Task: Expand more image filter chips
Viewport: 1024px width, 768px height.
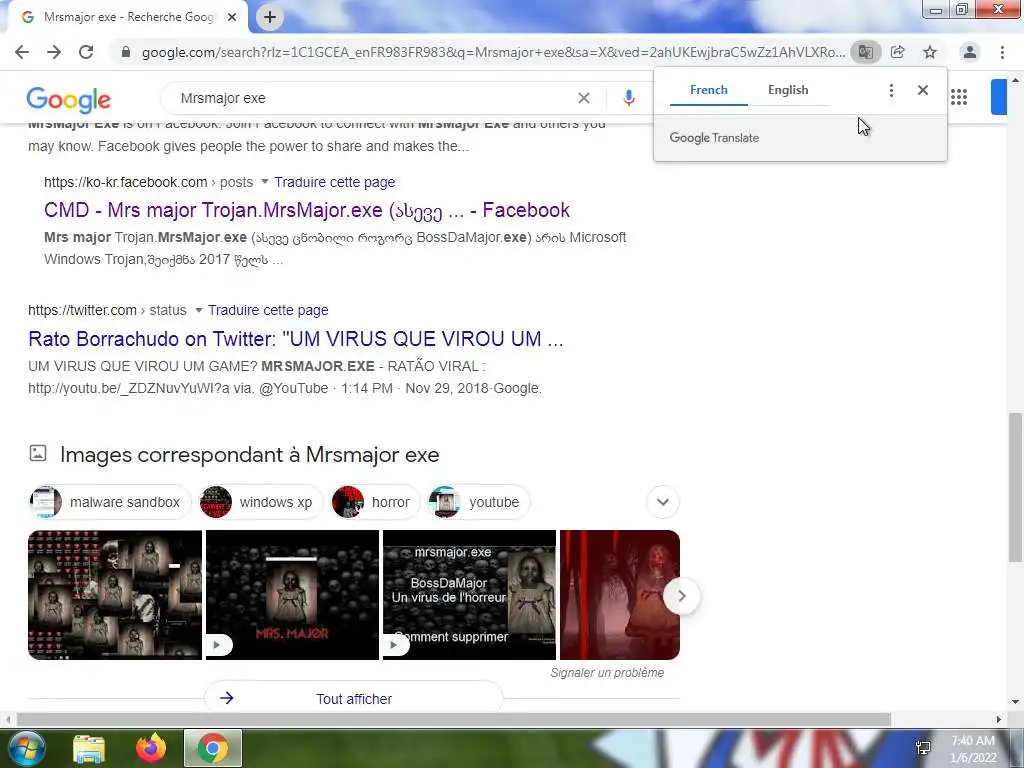Action: click(663, 502)
